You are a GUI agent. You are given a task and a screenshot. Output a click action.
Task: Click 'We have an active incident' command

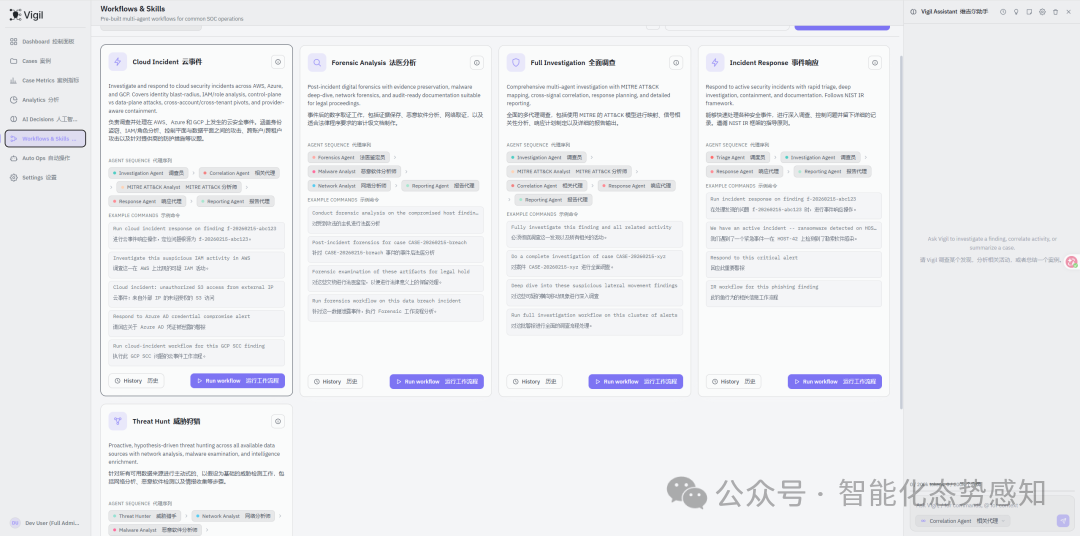(793, 235)
